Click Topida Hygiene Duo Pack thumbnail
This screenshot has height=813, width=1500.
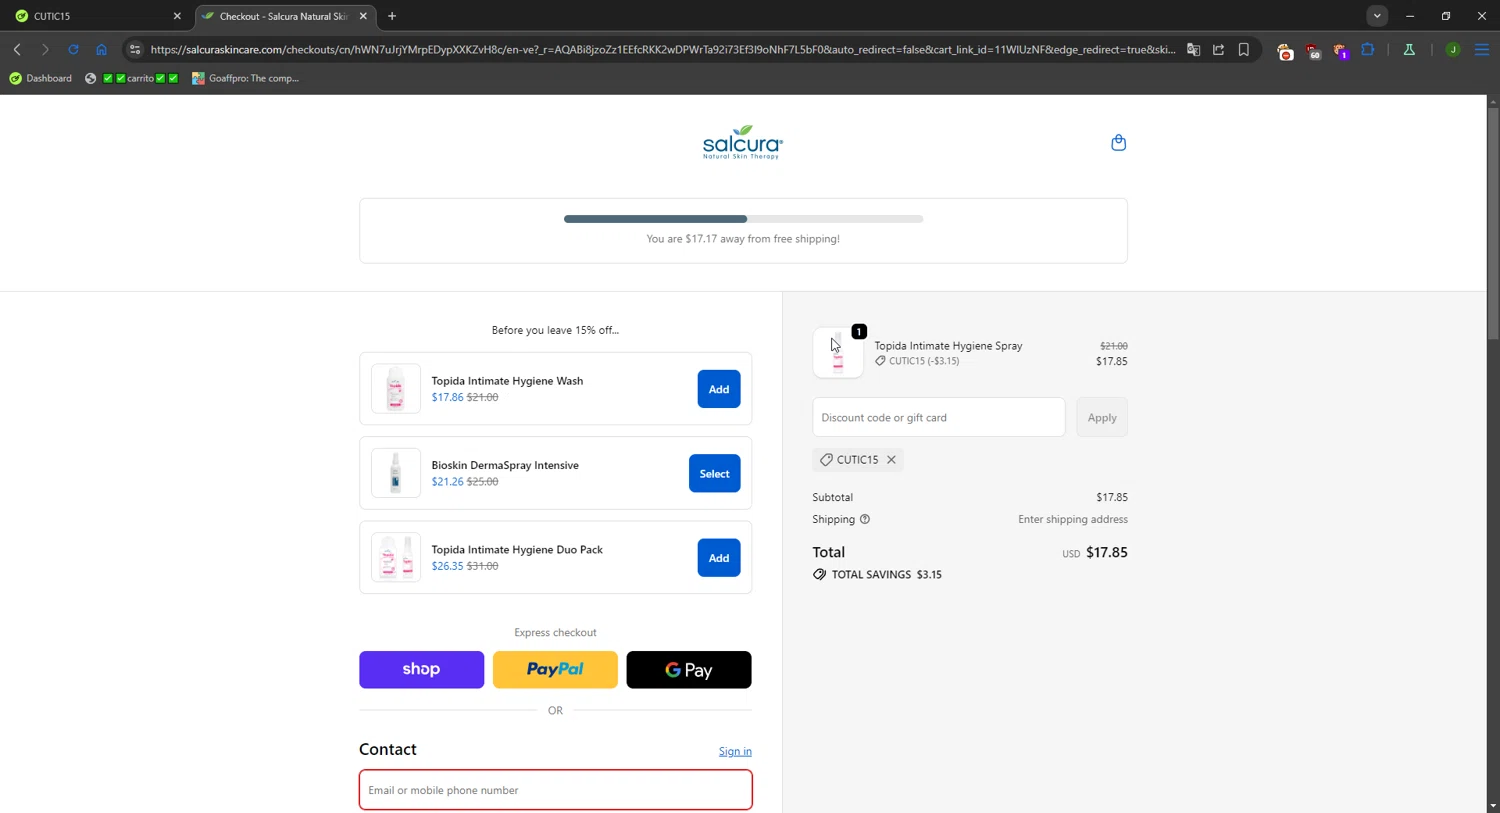pos(396,558)
